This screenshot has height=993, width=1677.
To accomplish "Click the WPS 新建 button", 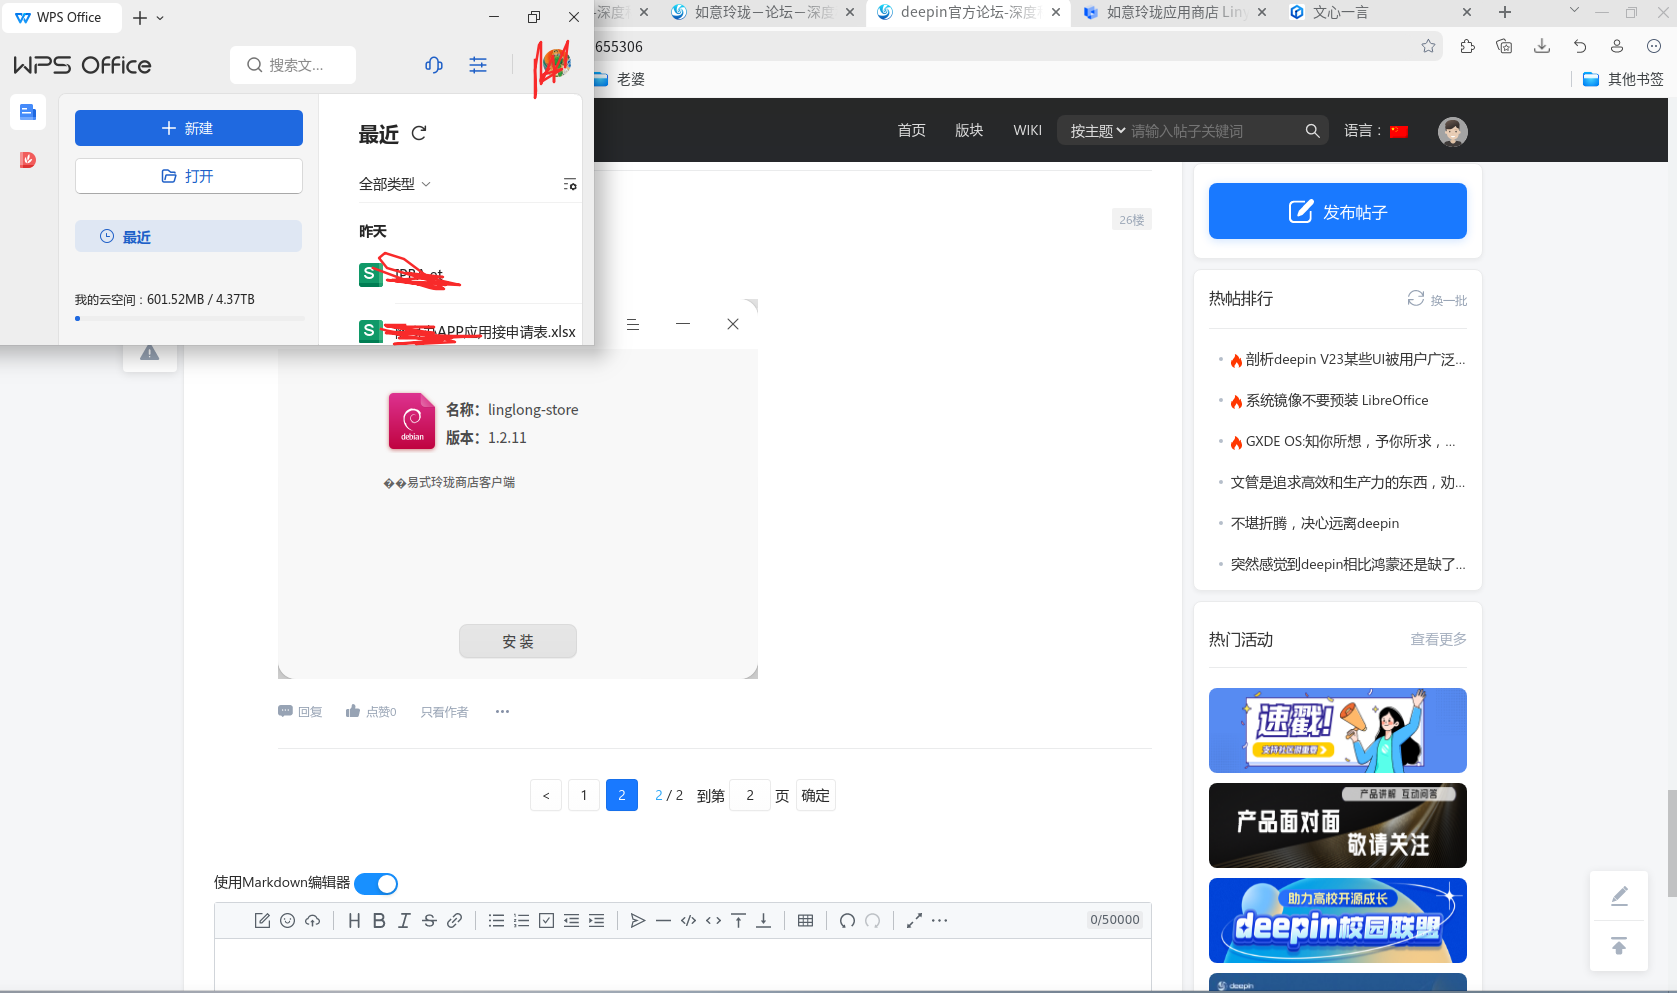I will click(x=189, y=128).
